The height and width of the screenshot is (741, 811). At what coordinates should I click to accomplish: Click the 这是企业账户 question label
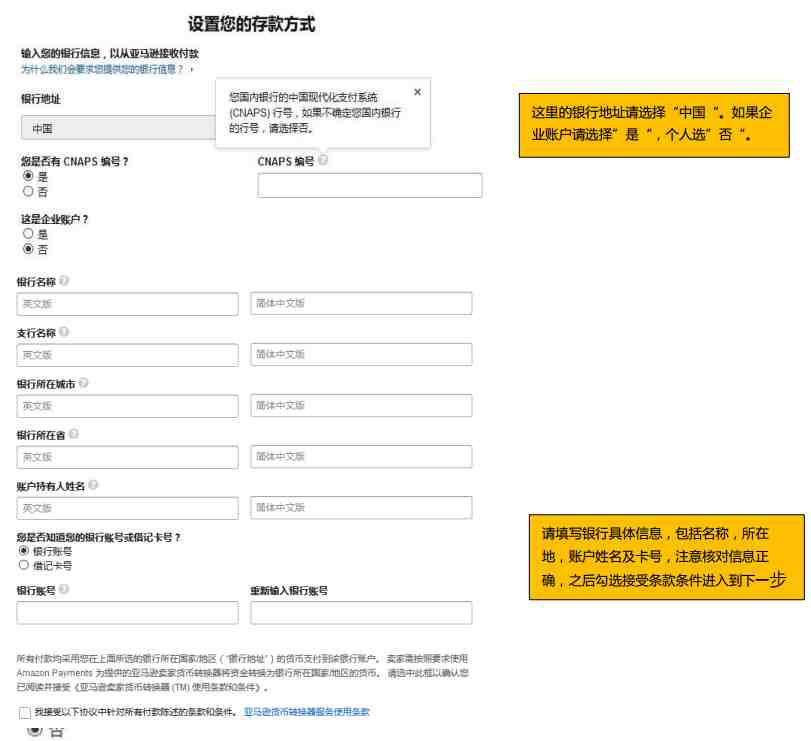point(54,219)
